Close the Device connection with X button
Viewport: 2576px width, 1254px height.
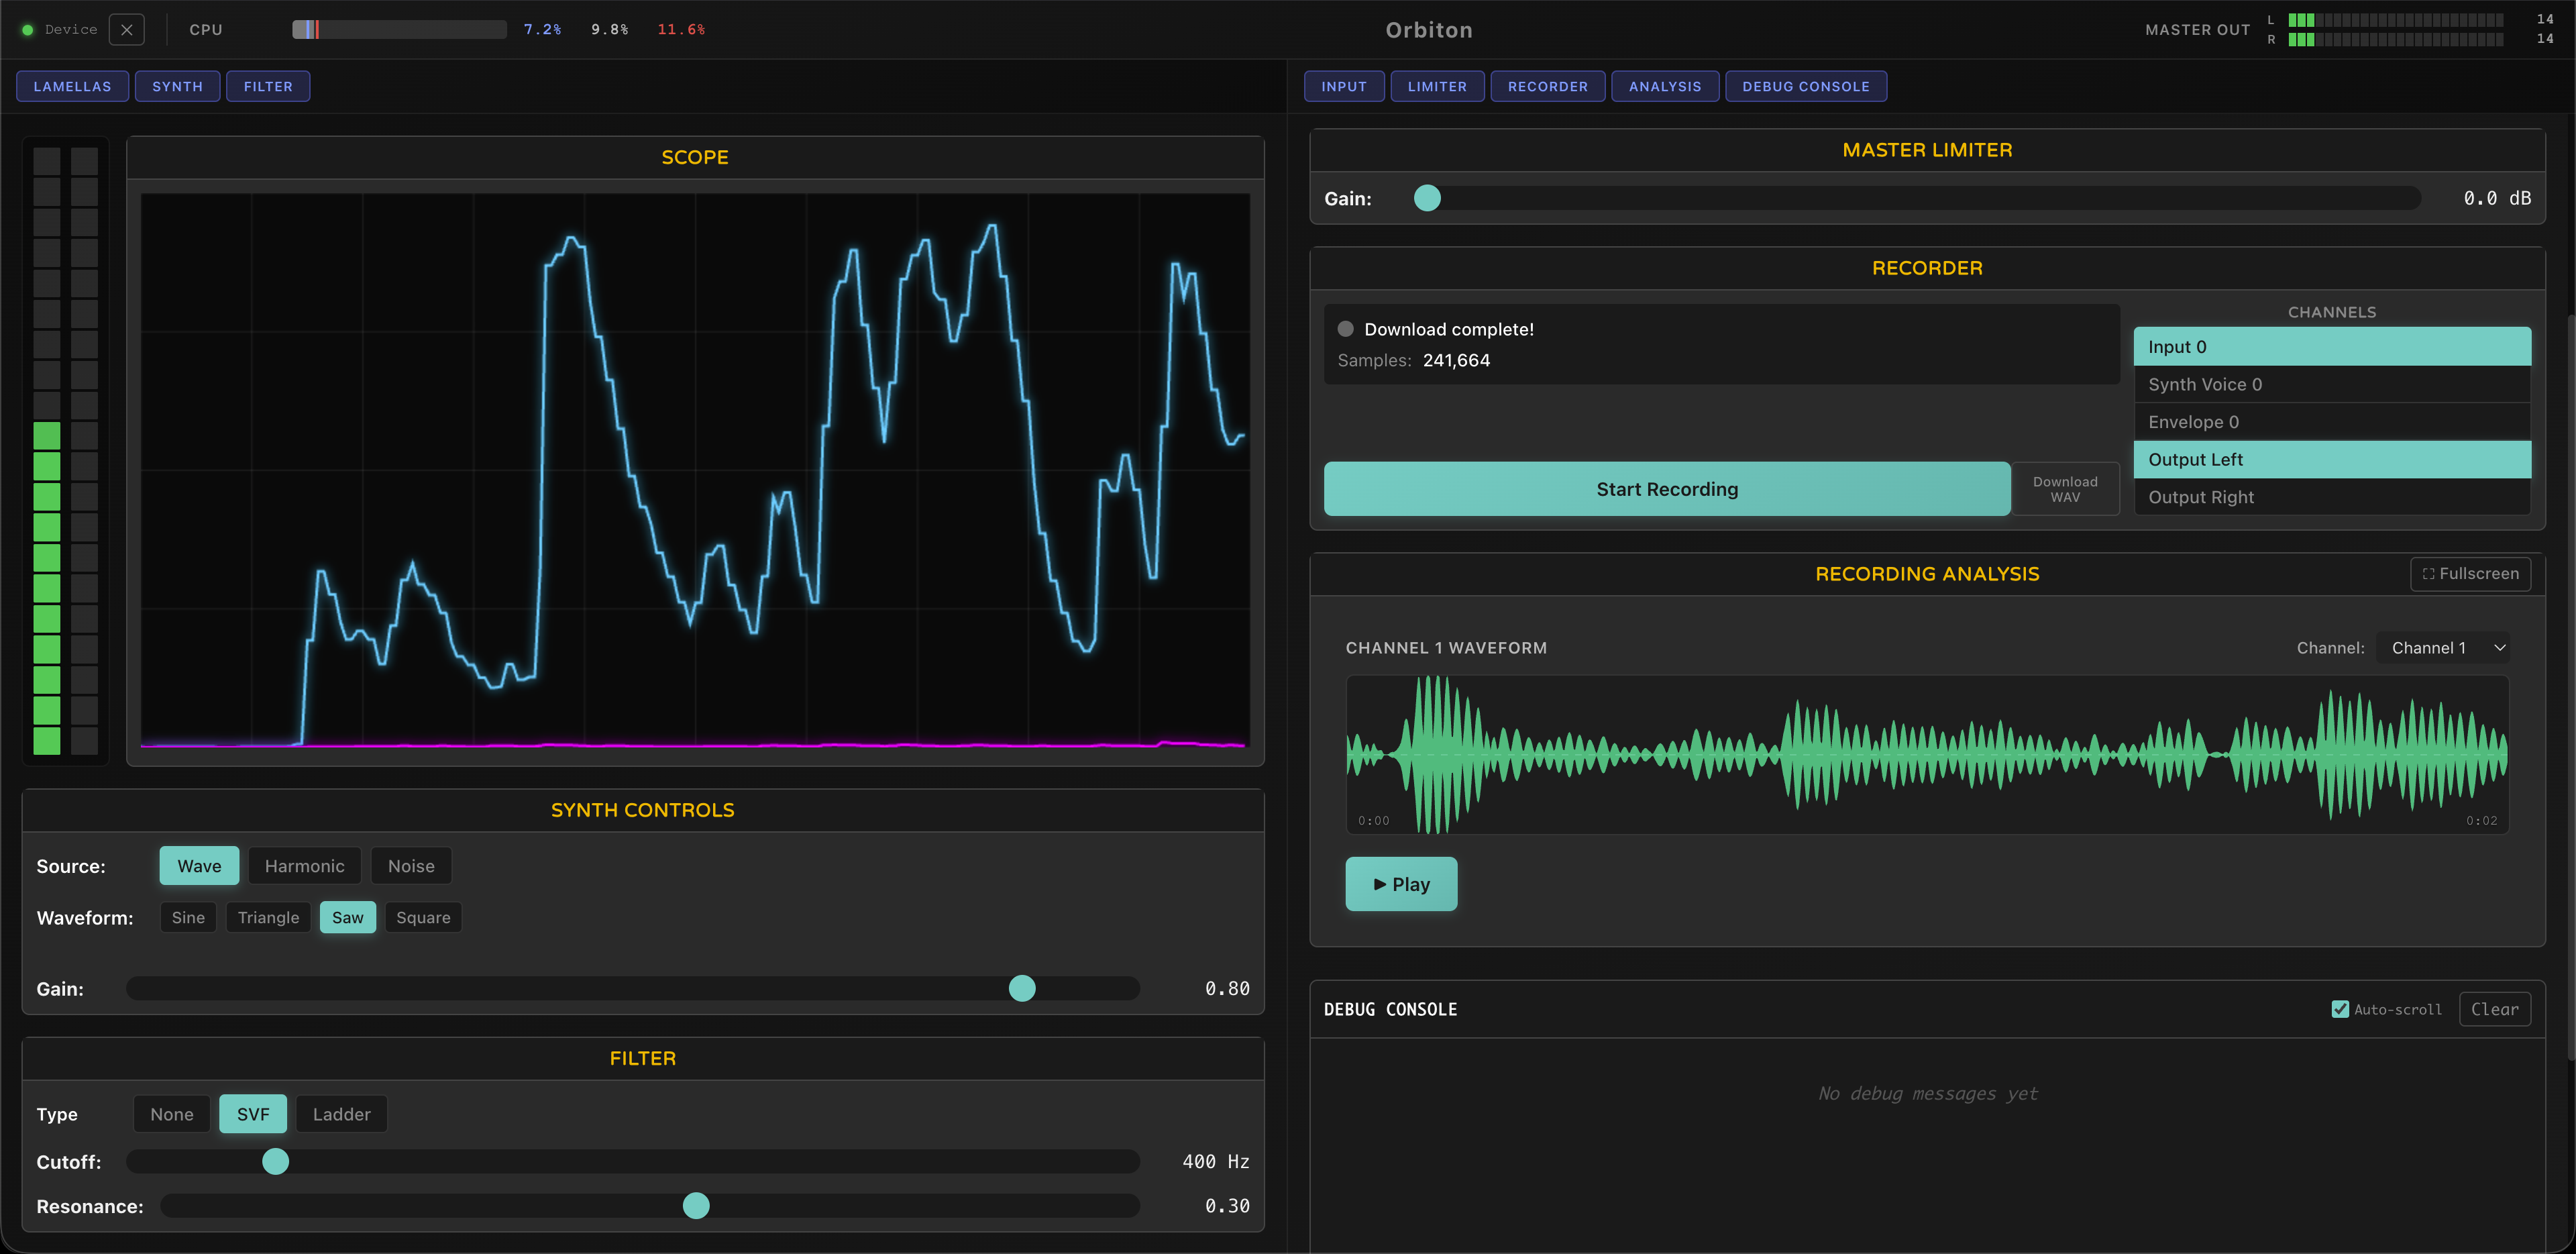(126, 30)
